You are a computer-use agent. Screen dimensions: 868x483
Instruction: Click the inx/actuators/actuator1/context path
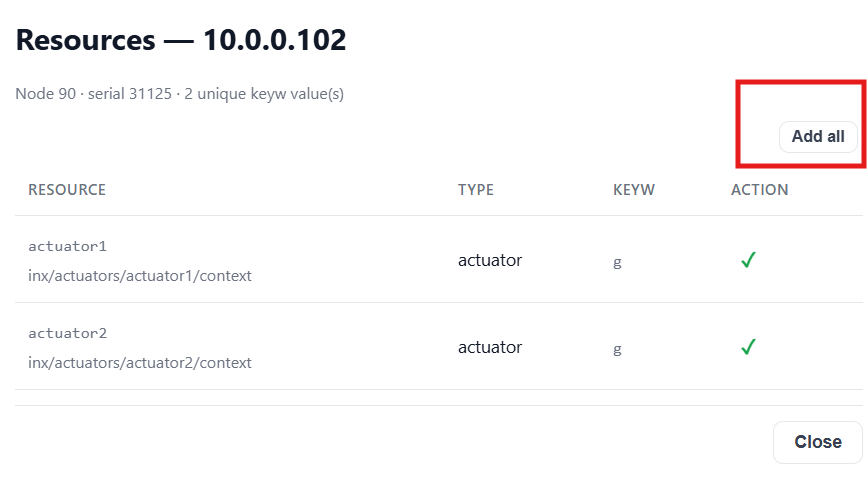point(140,276)
